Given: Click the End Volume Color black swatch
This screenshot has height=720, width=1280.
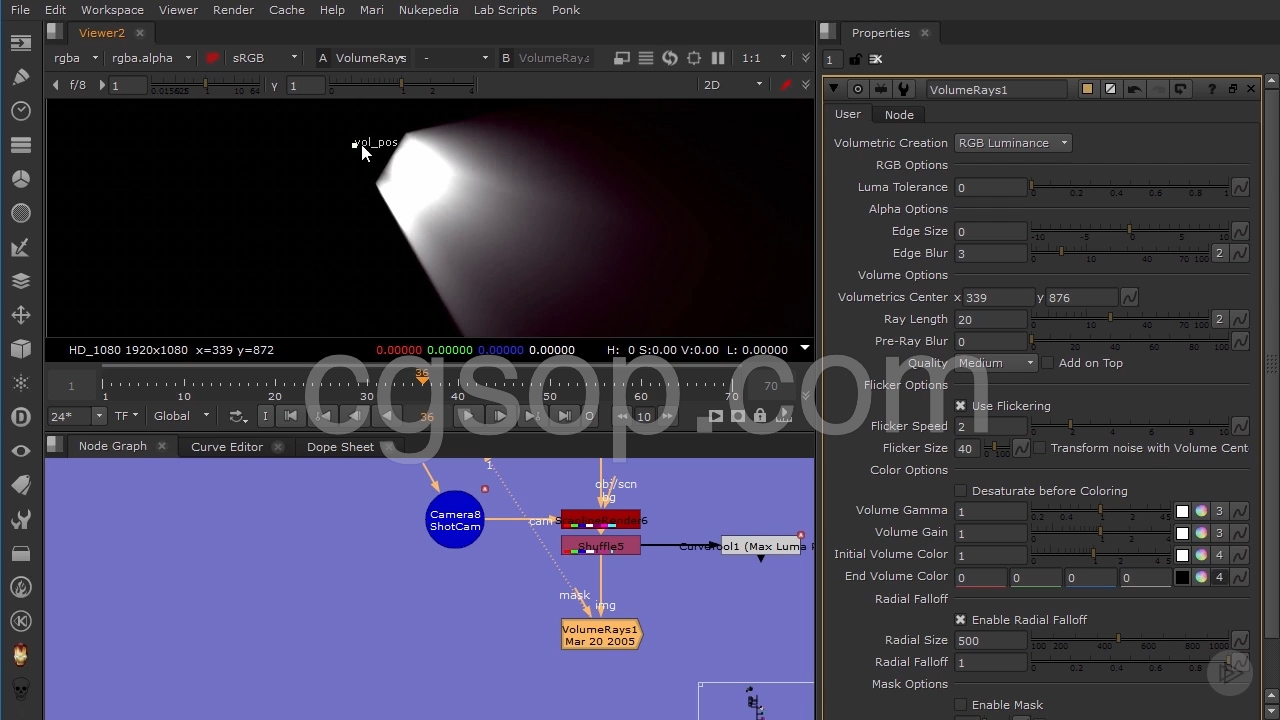Looking at the screenshot, I should (x=1182, y=577).
